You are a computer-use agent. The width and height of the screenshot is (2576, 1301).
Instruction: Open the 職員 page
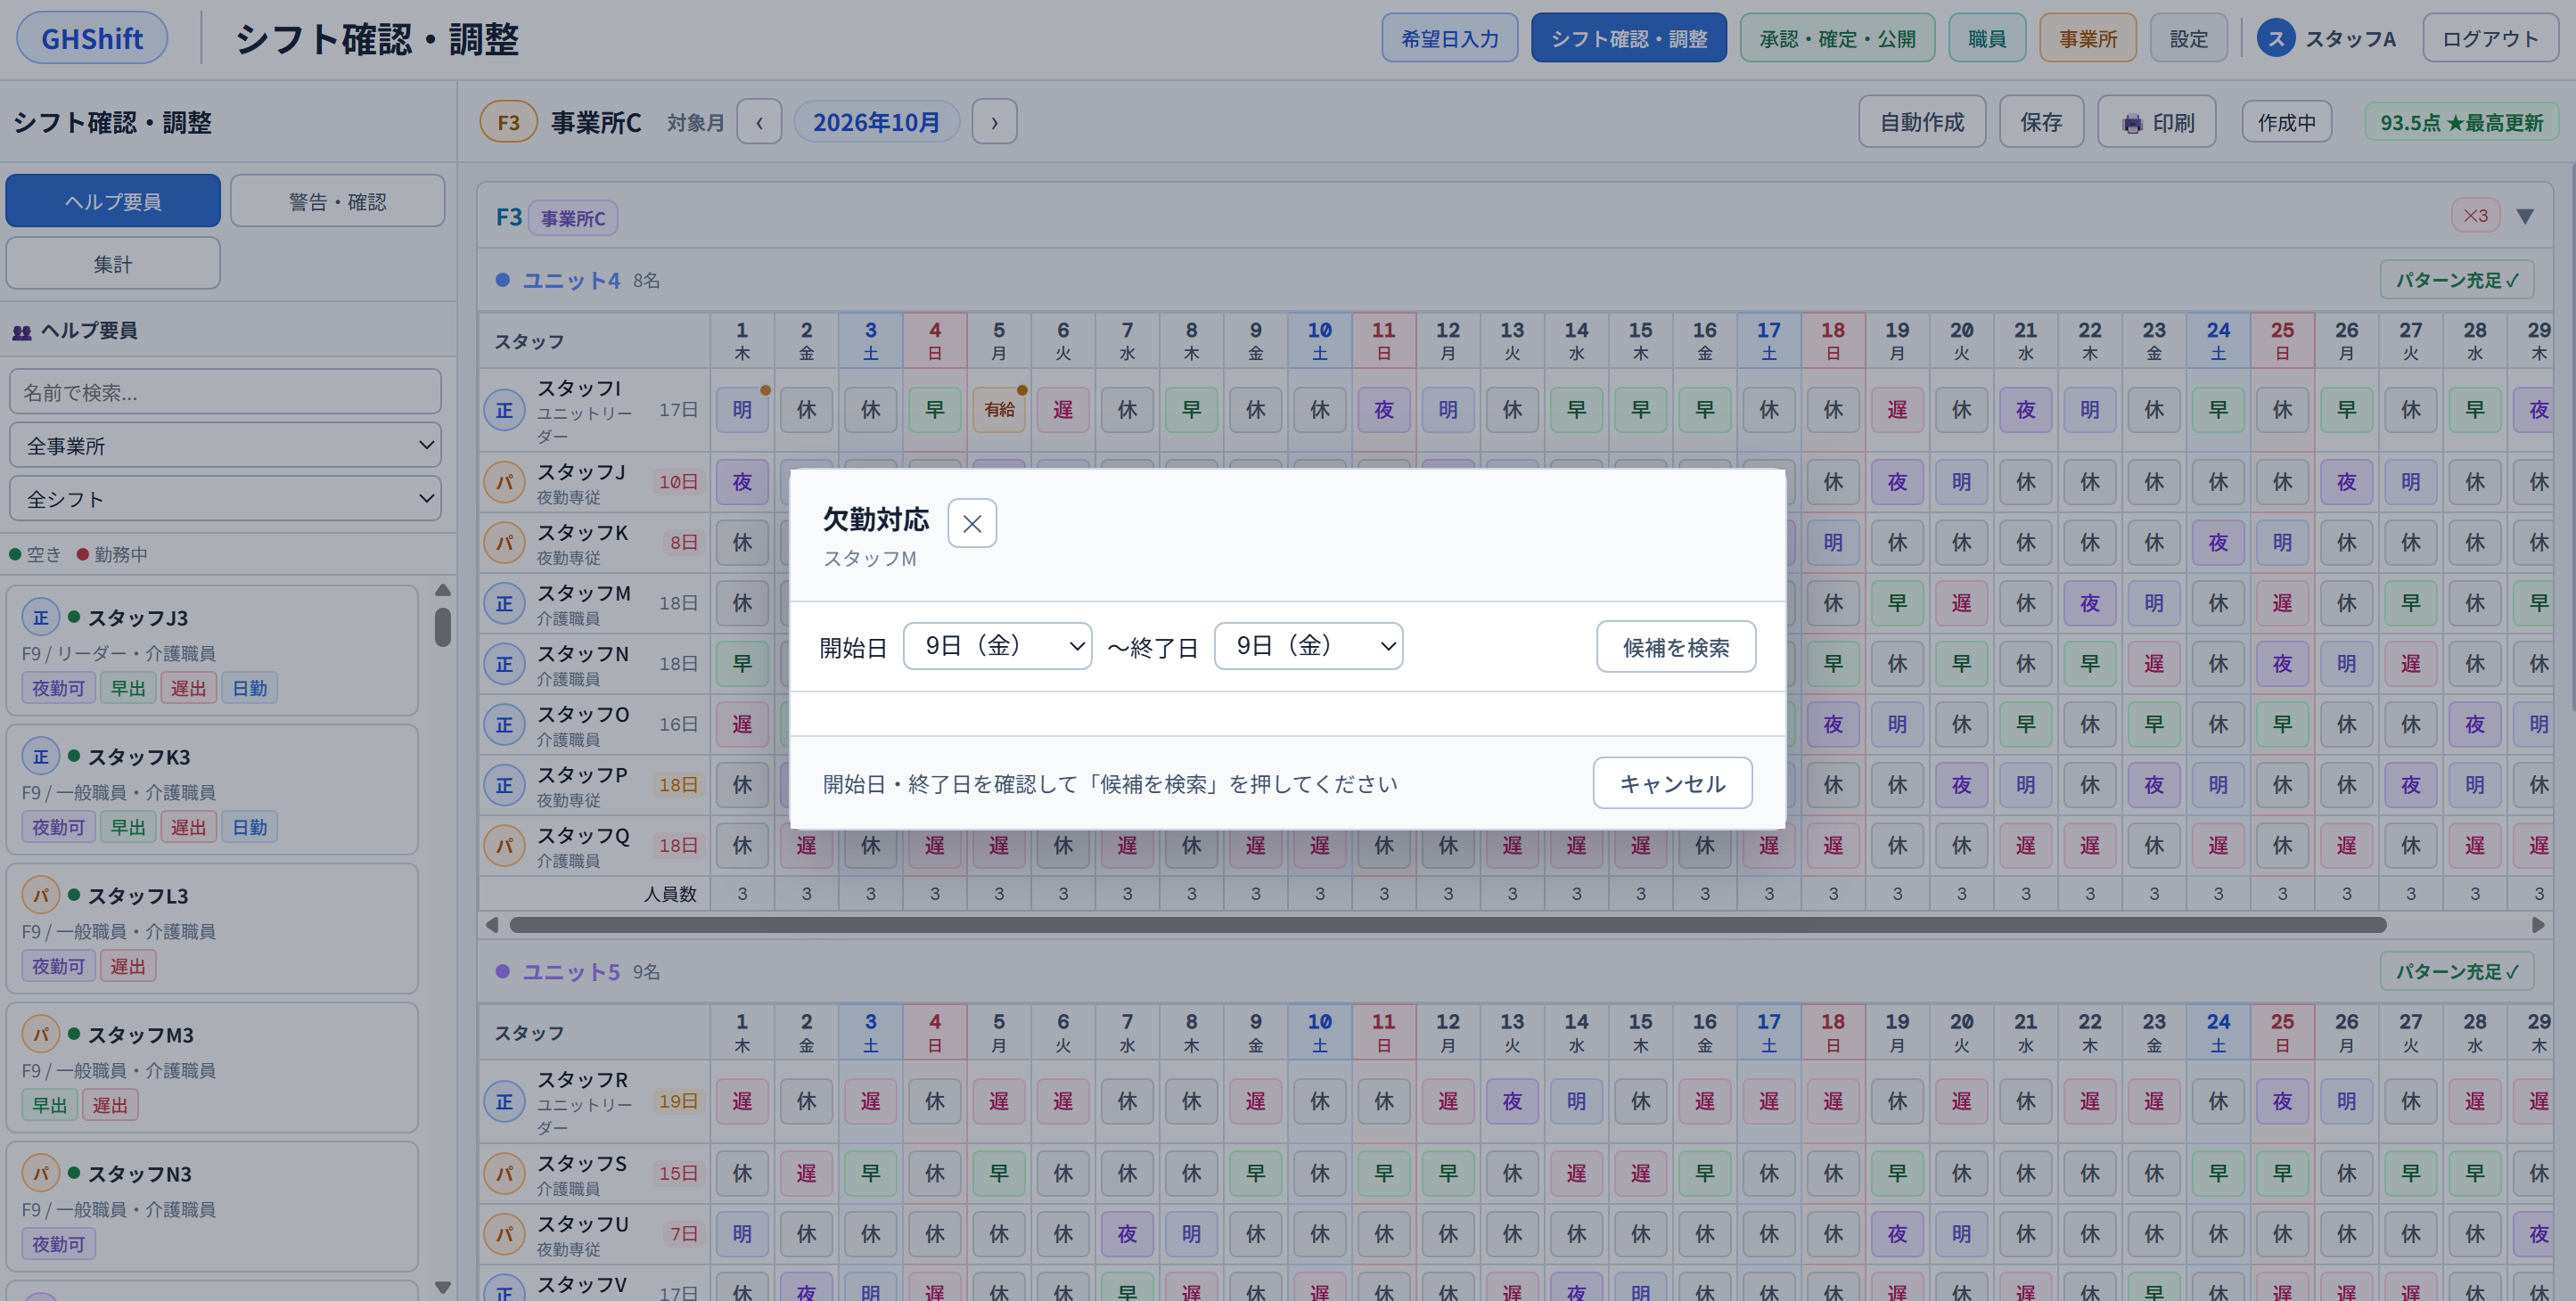pos(1986,38)
